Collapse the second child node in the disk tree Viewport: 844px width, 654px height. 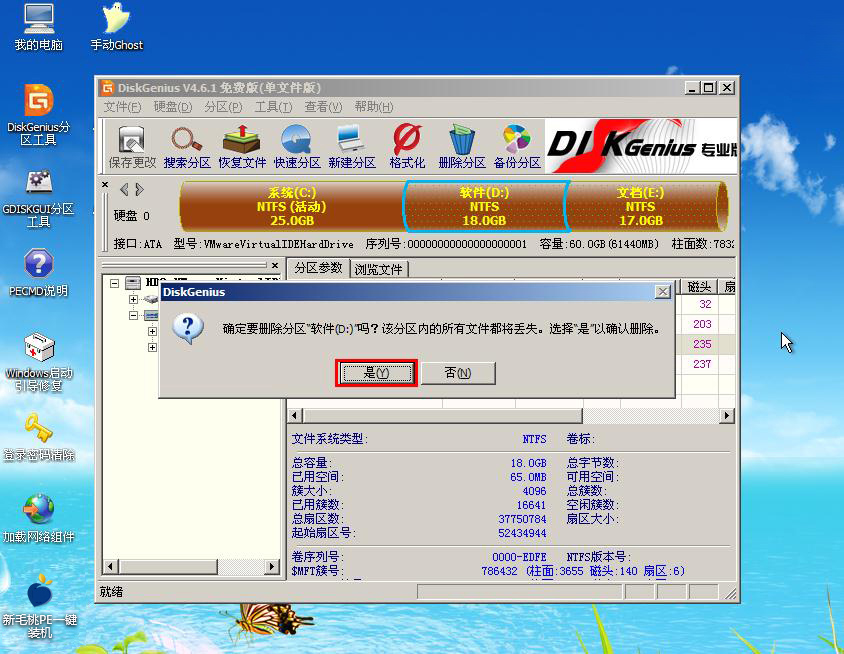click(133, 315)
